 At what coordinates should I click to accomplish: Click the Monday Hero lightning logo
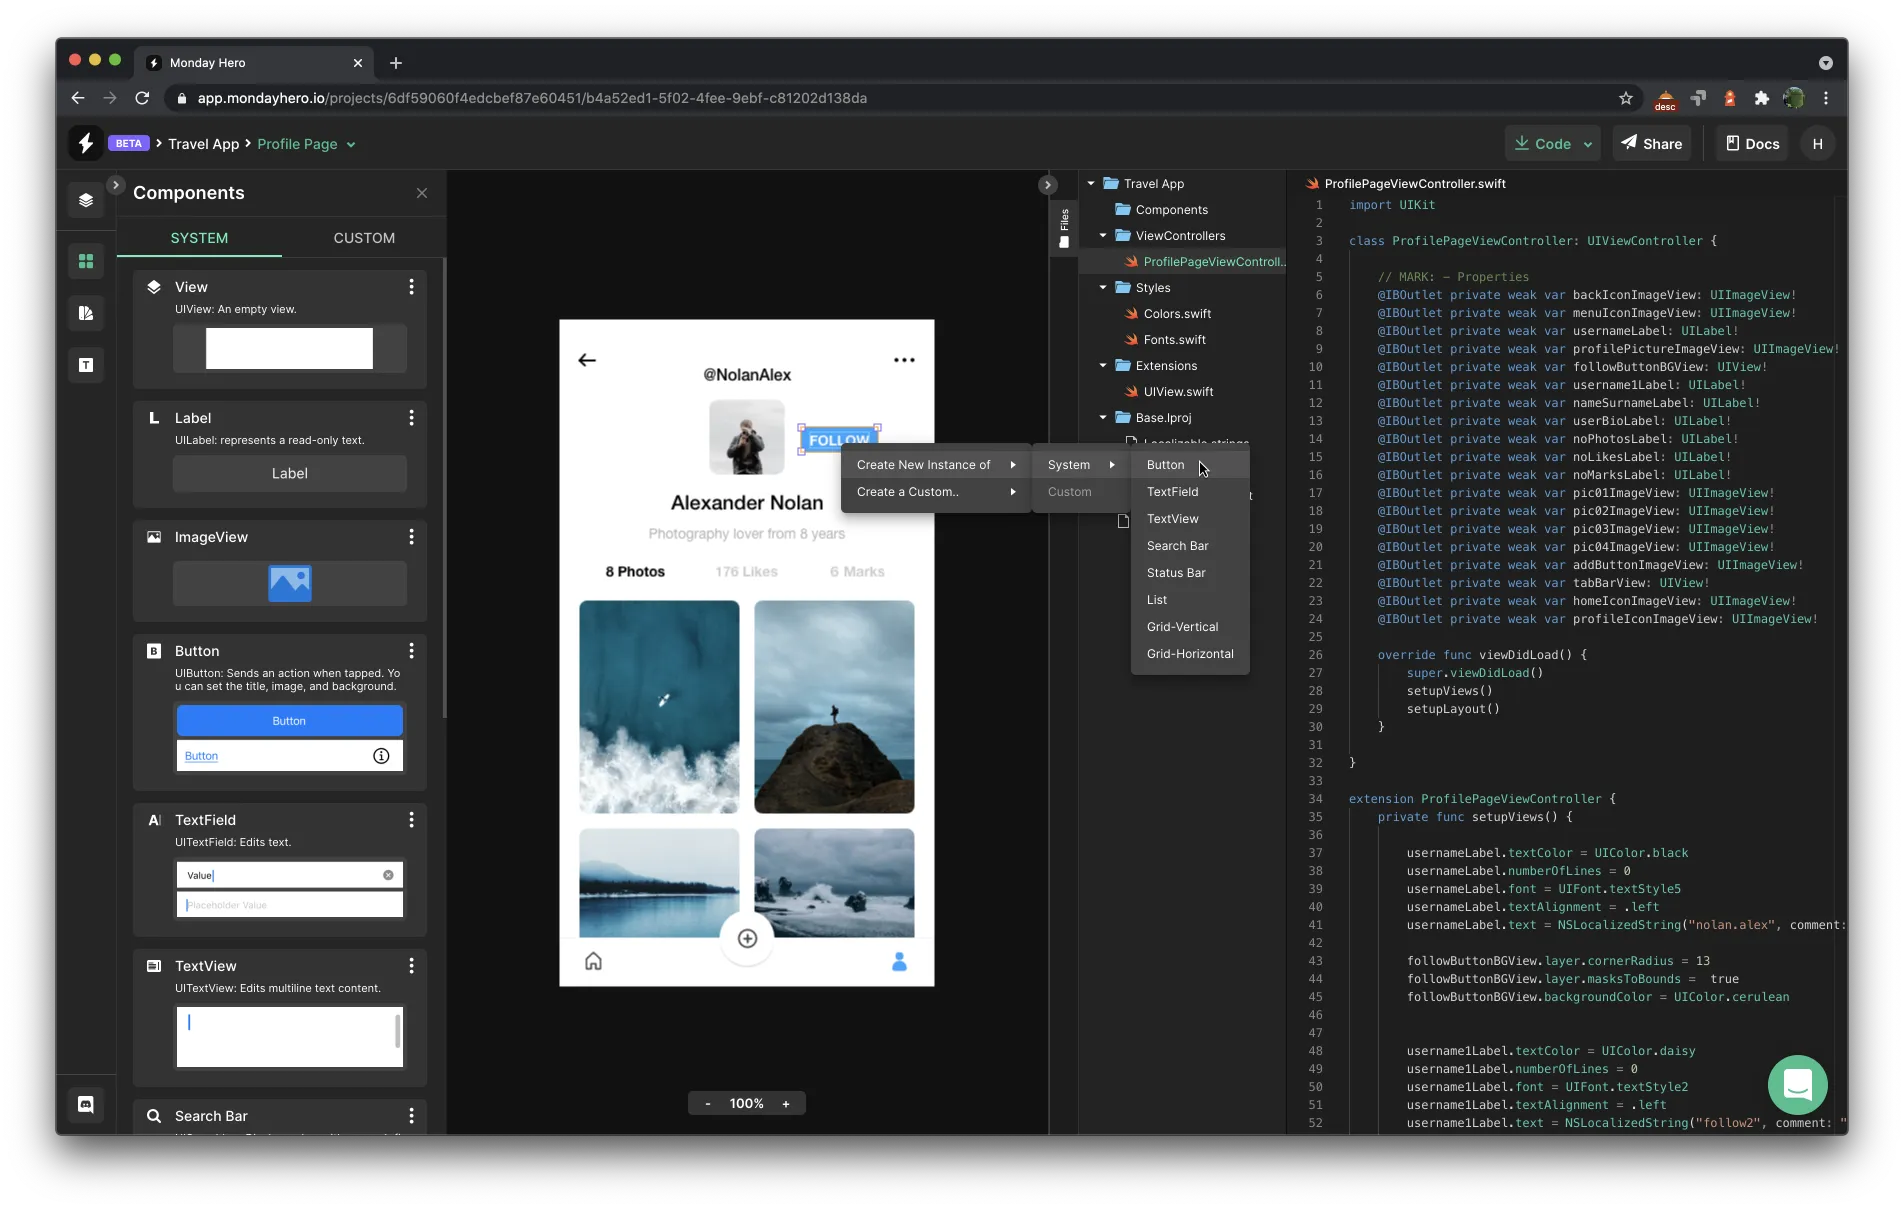[86, 143]
